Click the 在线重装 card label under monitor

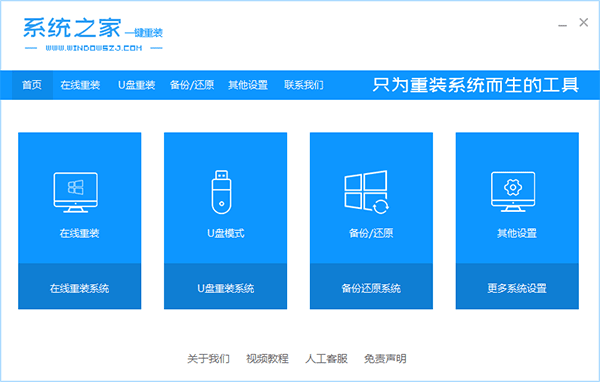tap(80, 233)
